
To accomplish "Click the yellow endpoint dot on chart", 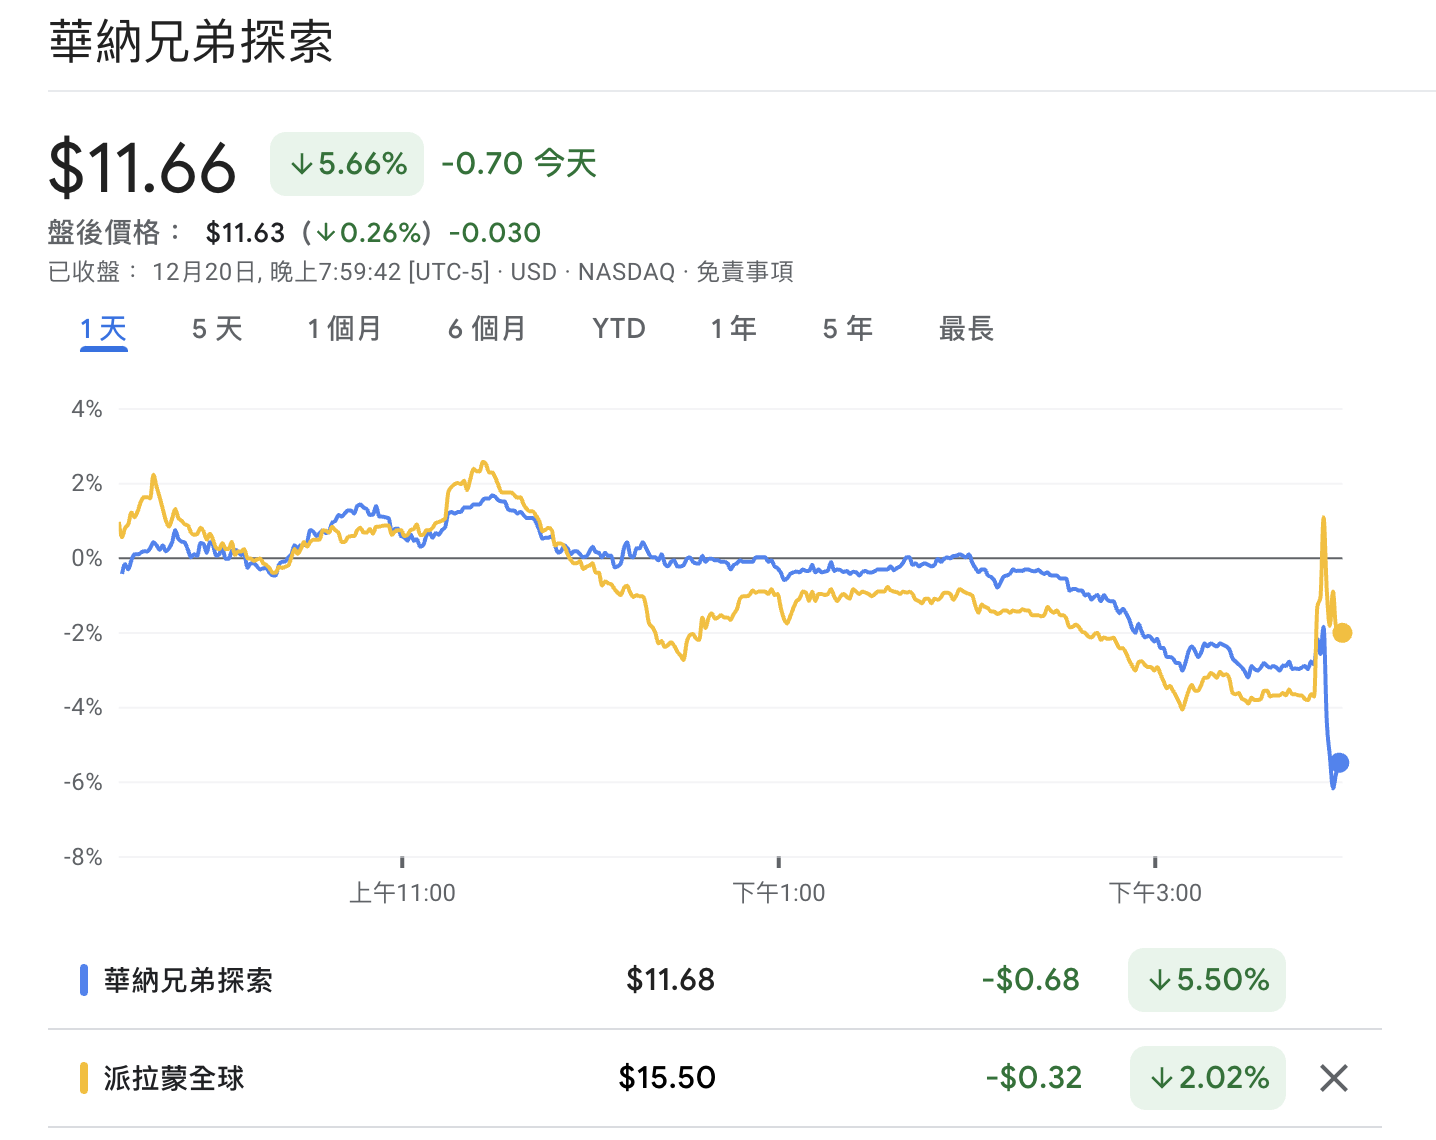I will [x=1342, y=632].
